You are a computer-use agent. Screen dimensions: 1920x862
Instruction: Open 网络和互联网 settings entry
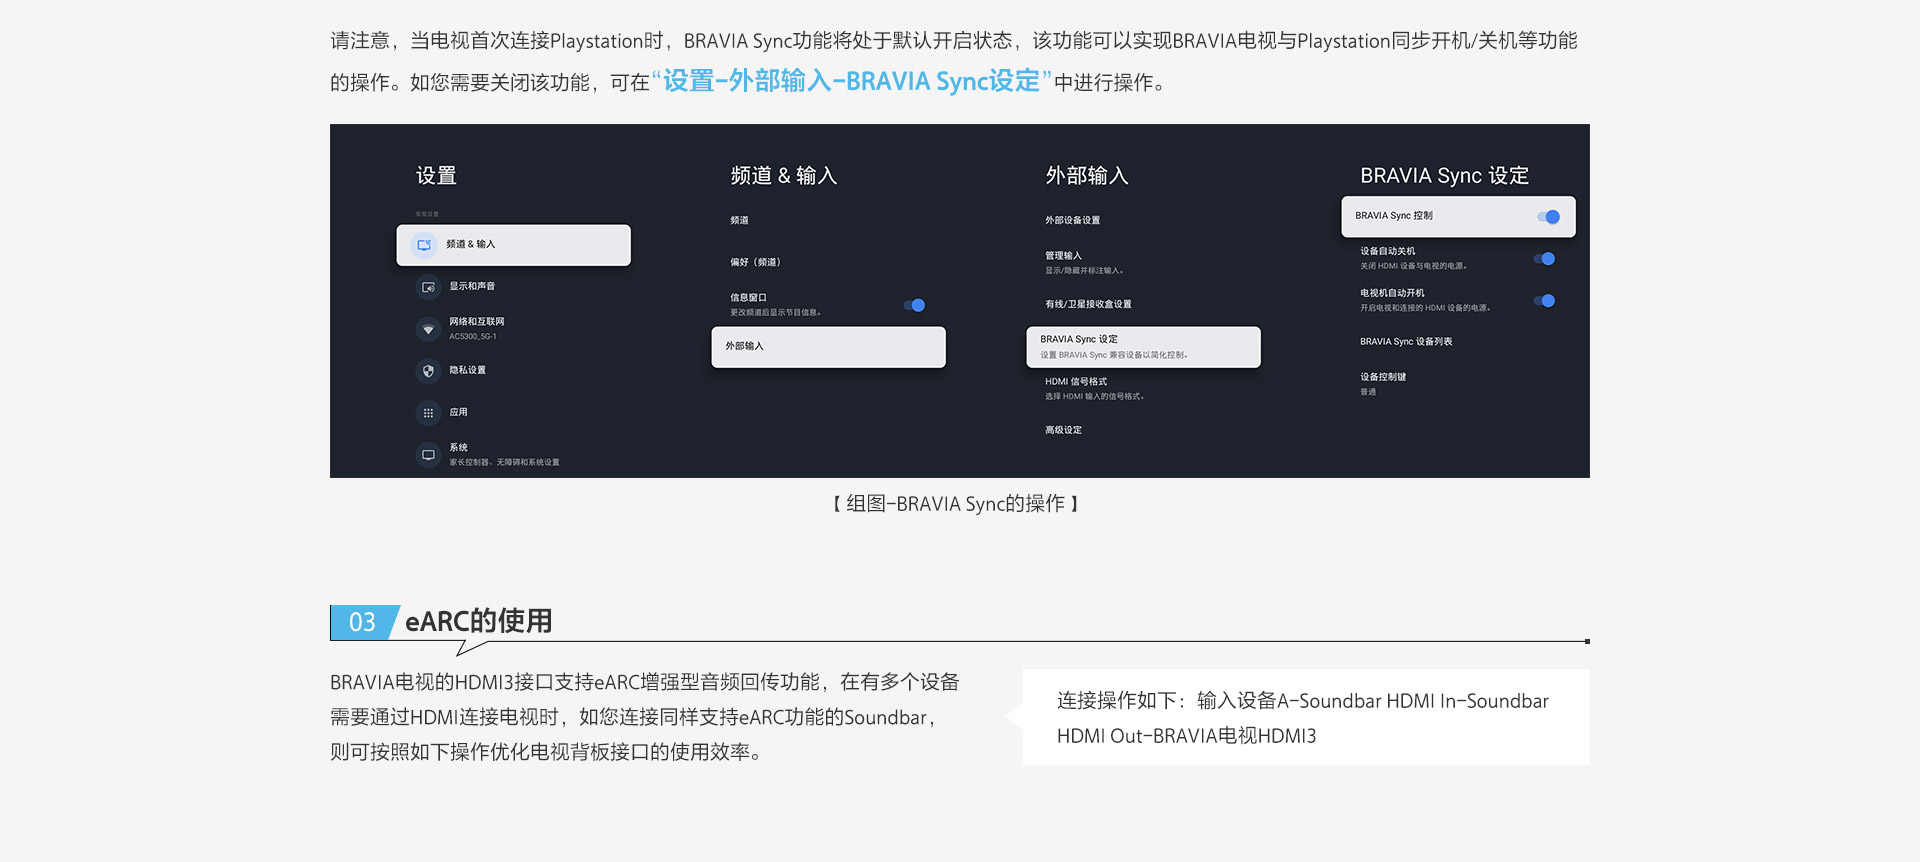[x=477, y=328]
